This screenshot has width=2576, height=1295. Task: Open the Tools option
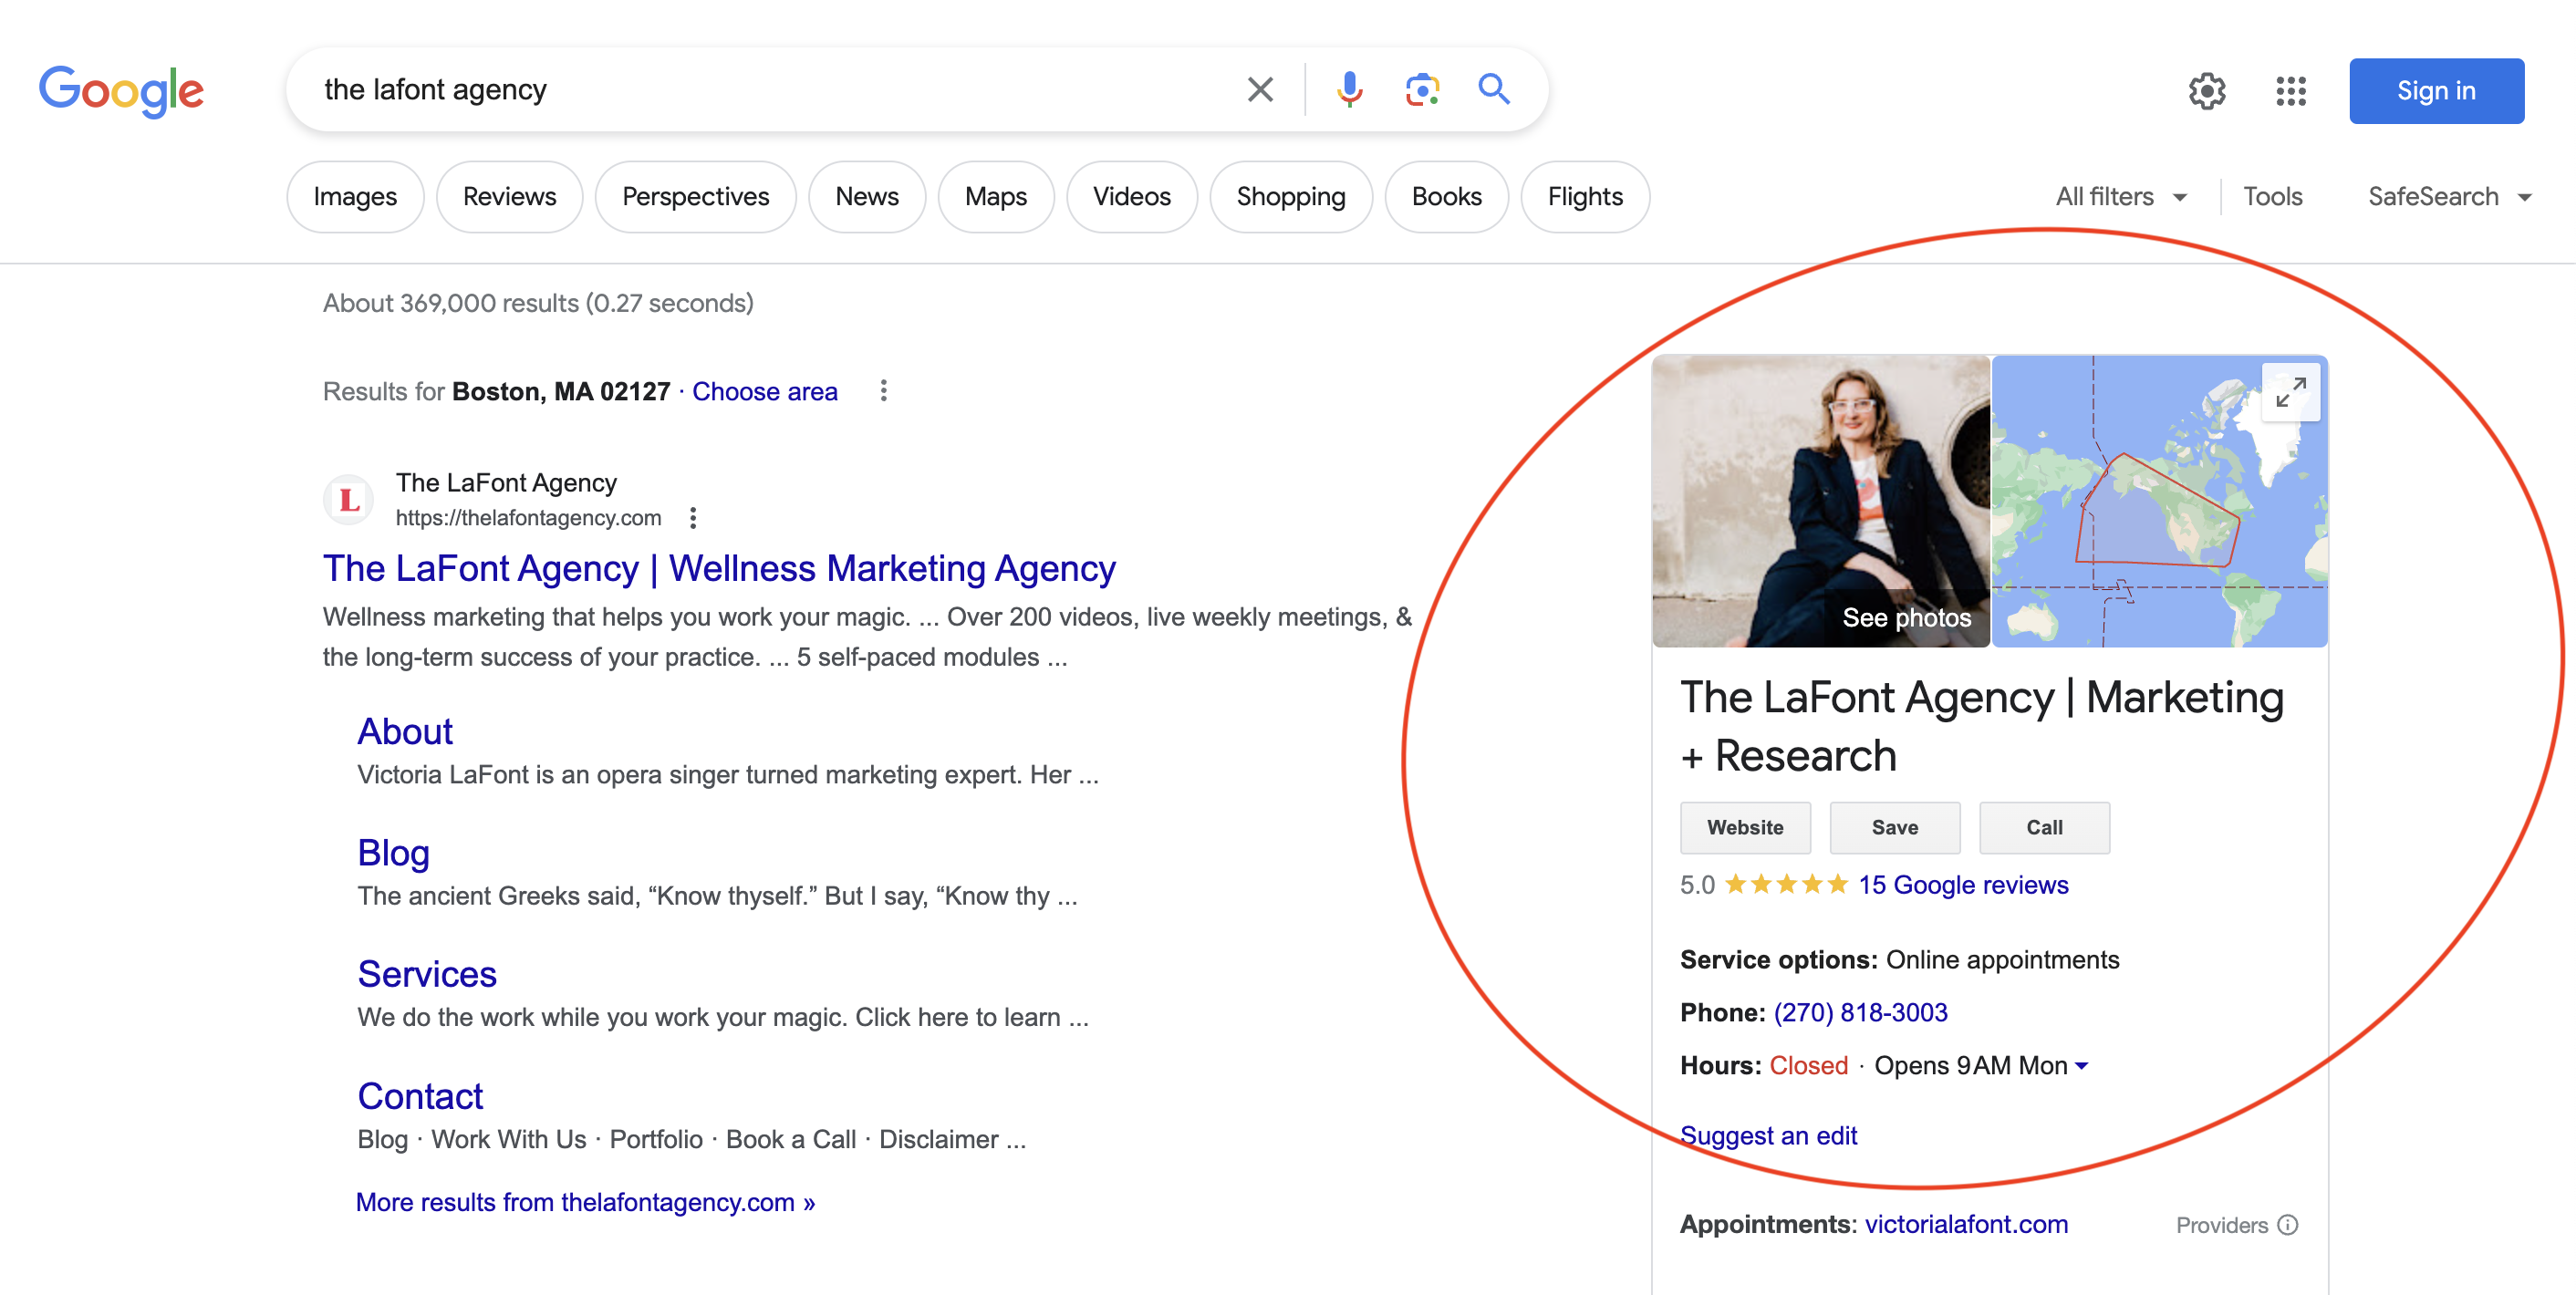[x=2272, y=197]
